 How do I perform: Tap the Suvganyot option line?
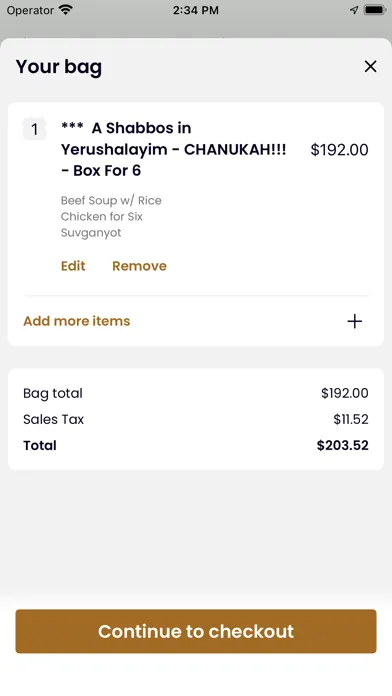coord(91,233)
